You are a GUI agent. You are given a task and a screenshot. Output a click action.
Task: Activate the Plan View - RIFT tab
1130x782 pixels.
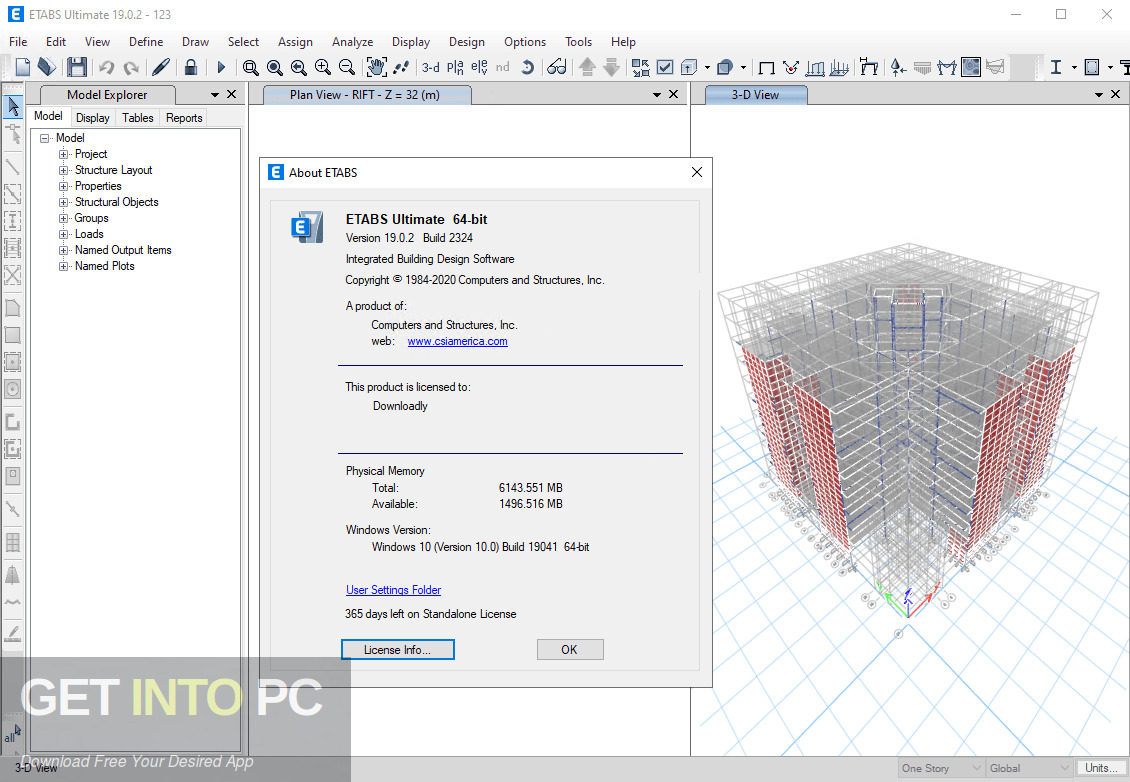click(365, 94)
